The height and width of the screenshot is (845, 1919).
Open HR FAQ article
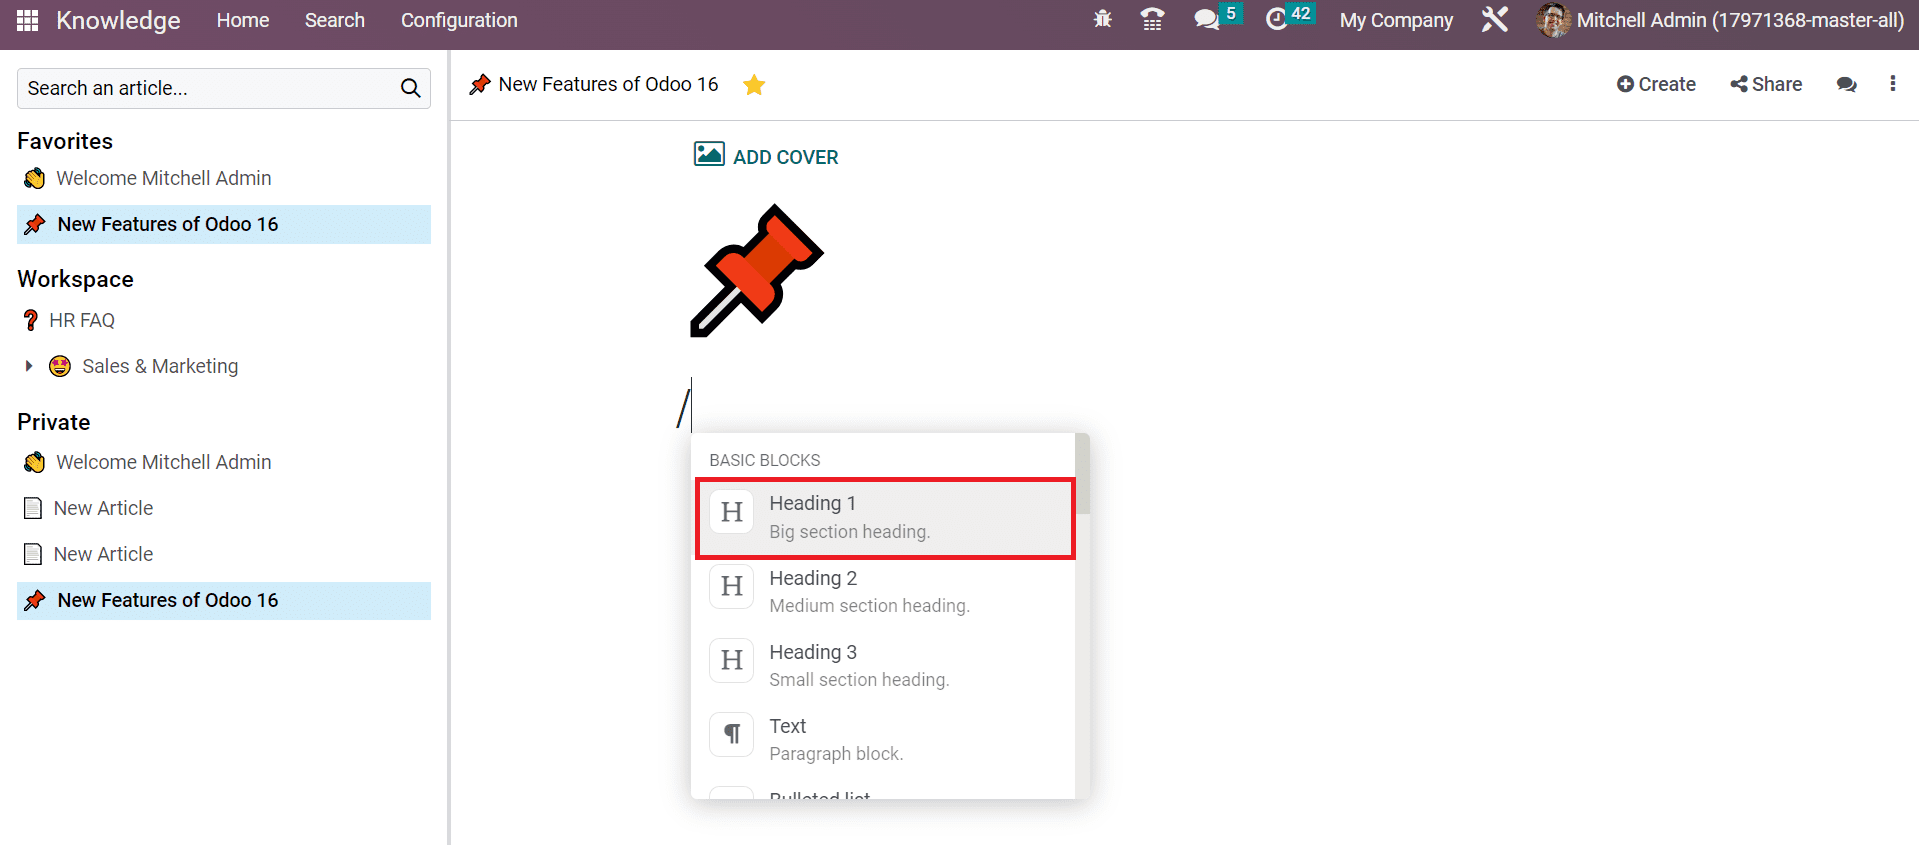[82, 321]
